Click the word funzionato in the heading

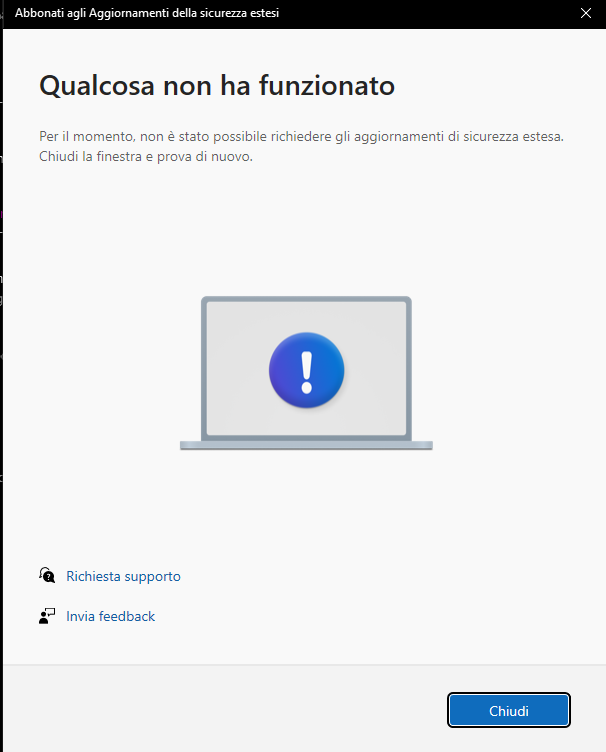(x=327, y=86)
